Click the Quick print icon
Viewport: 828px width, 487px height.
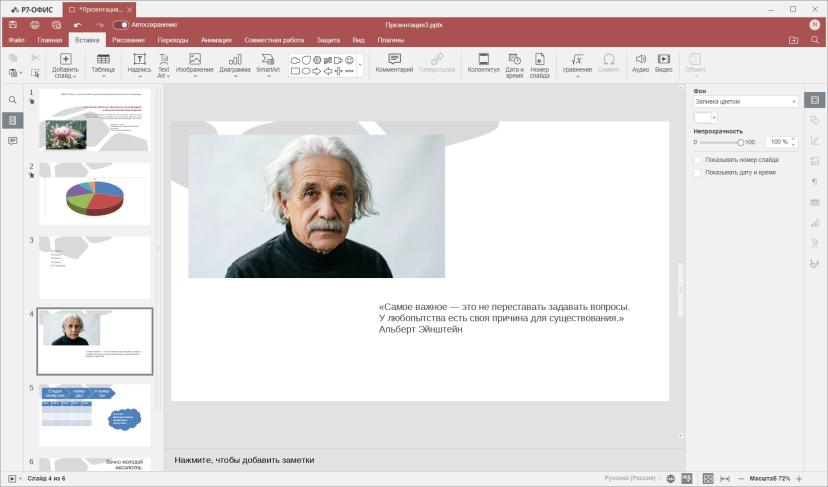[x=57, y=25]
